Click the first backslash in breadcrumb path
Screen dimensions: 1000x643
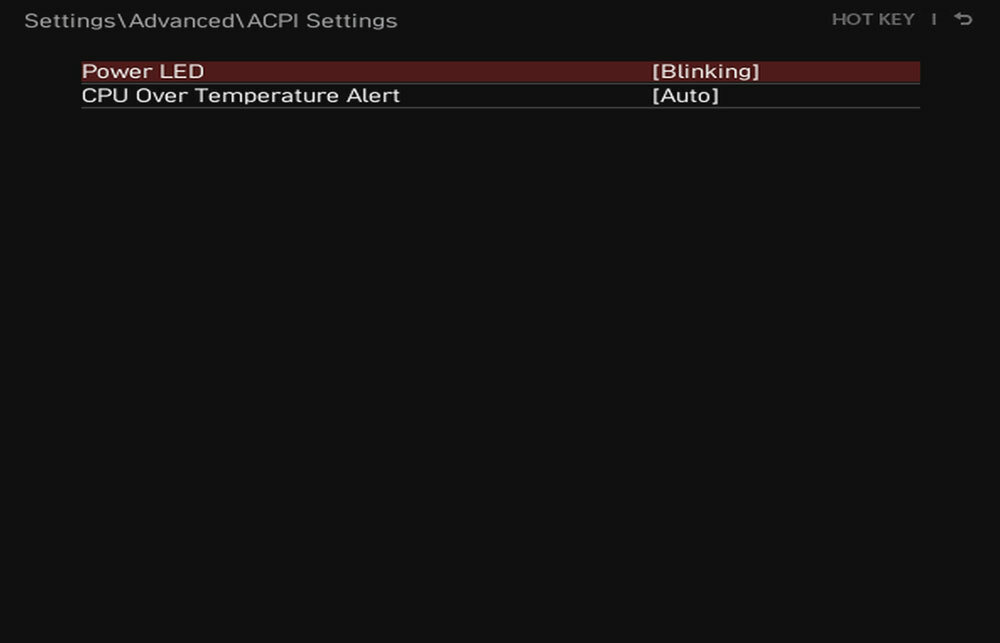pyautogui.click(x=122, y=21)
